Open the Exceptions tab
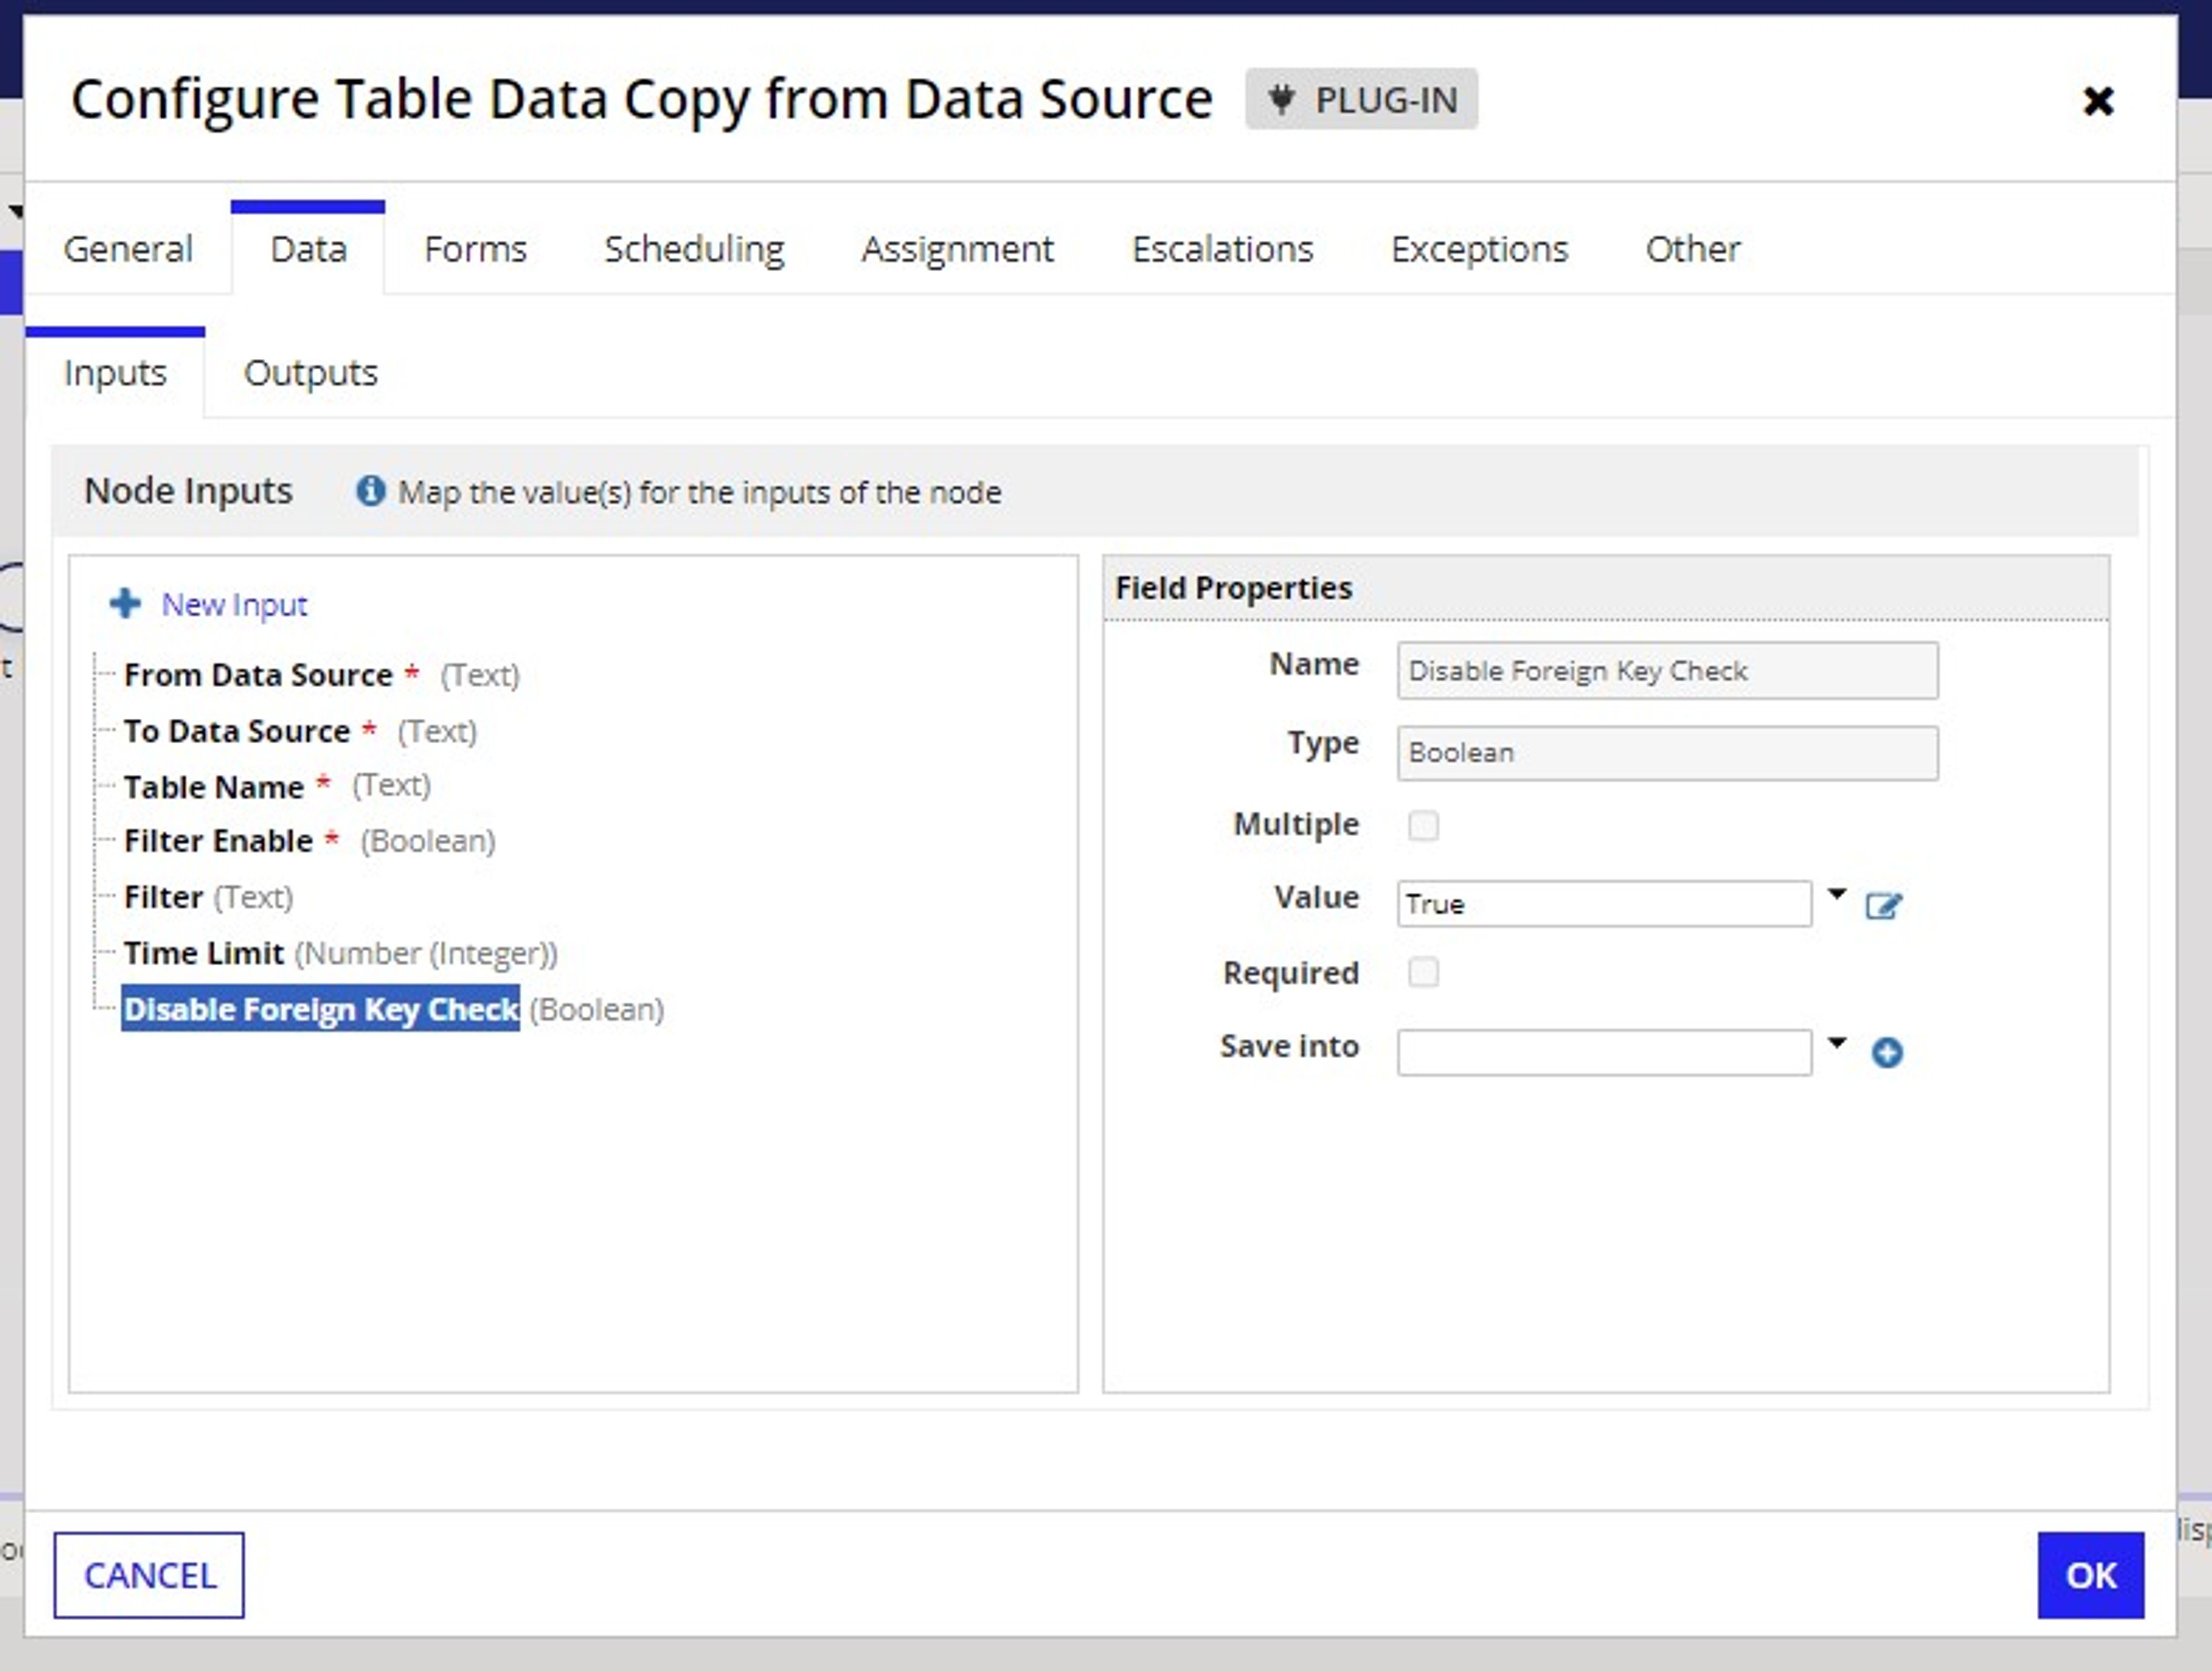Image resolution: width=2212 pixels, height=1672 pixels. (1479, 249)
